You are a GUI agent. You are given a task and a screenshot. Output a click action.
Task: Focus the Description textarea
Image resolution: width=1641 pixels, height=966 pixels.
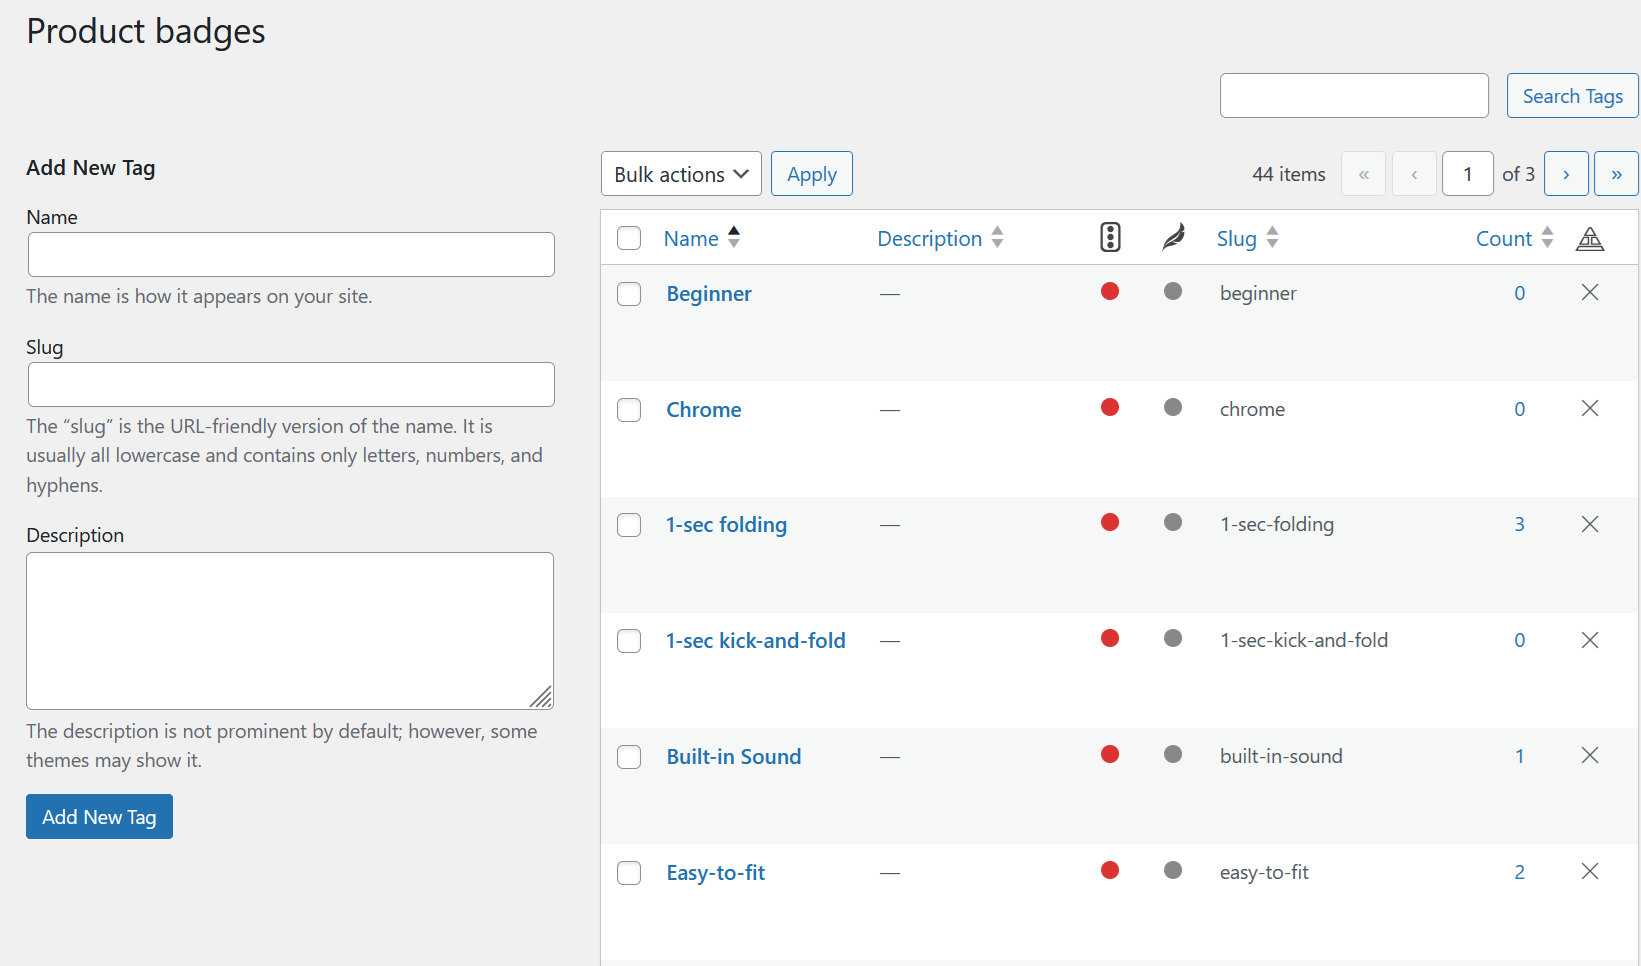pyautogui.click(x=290, y=631)
